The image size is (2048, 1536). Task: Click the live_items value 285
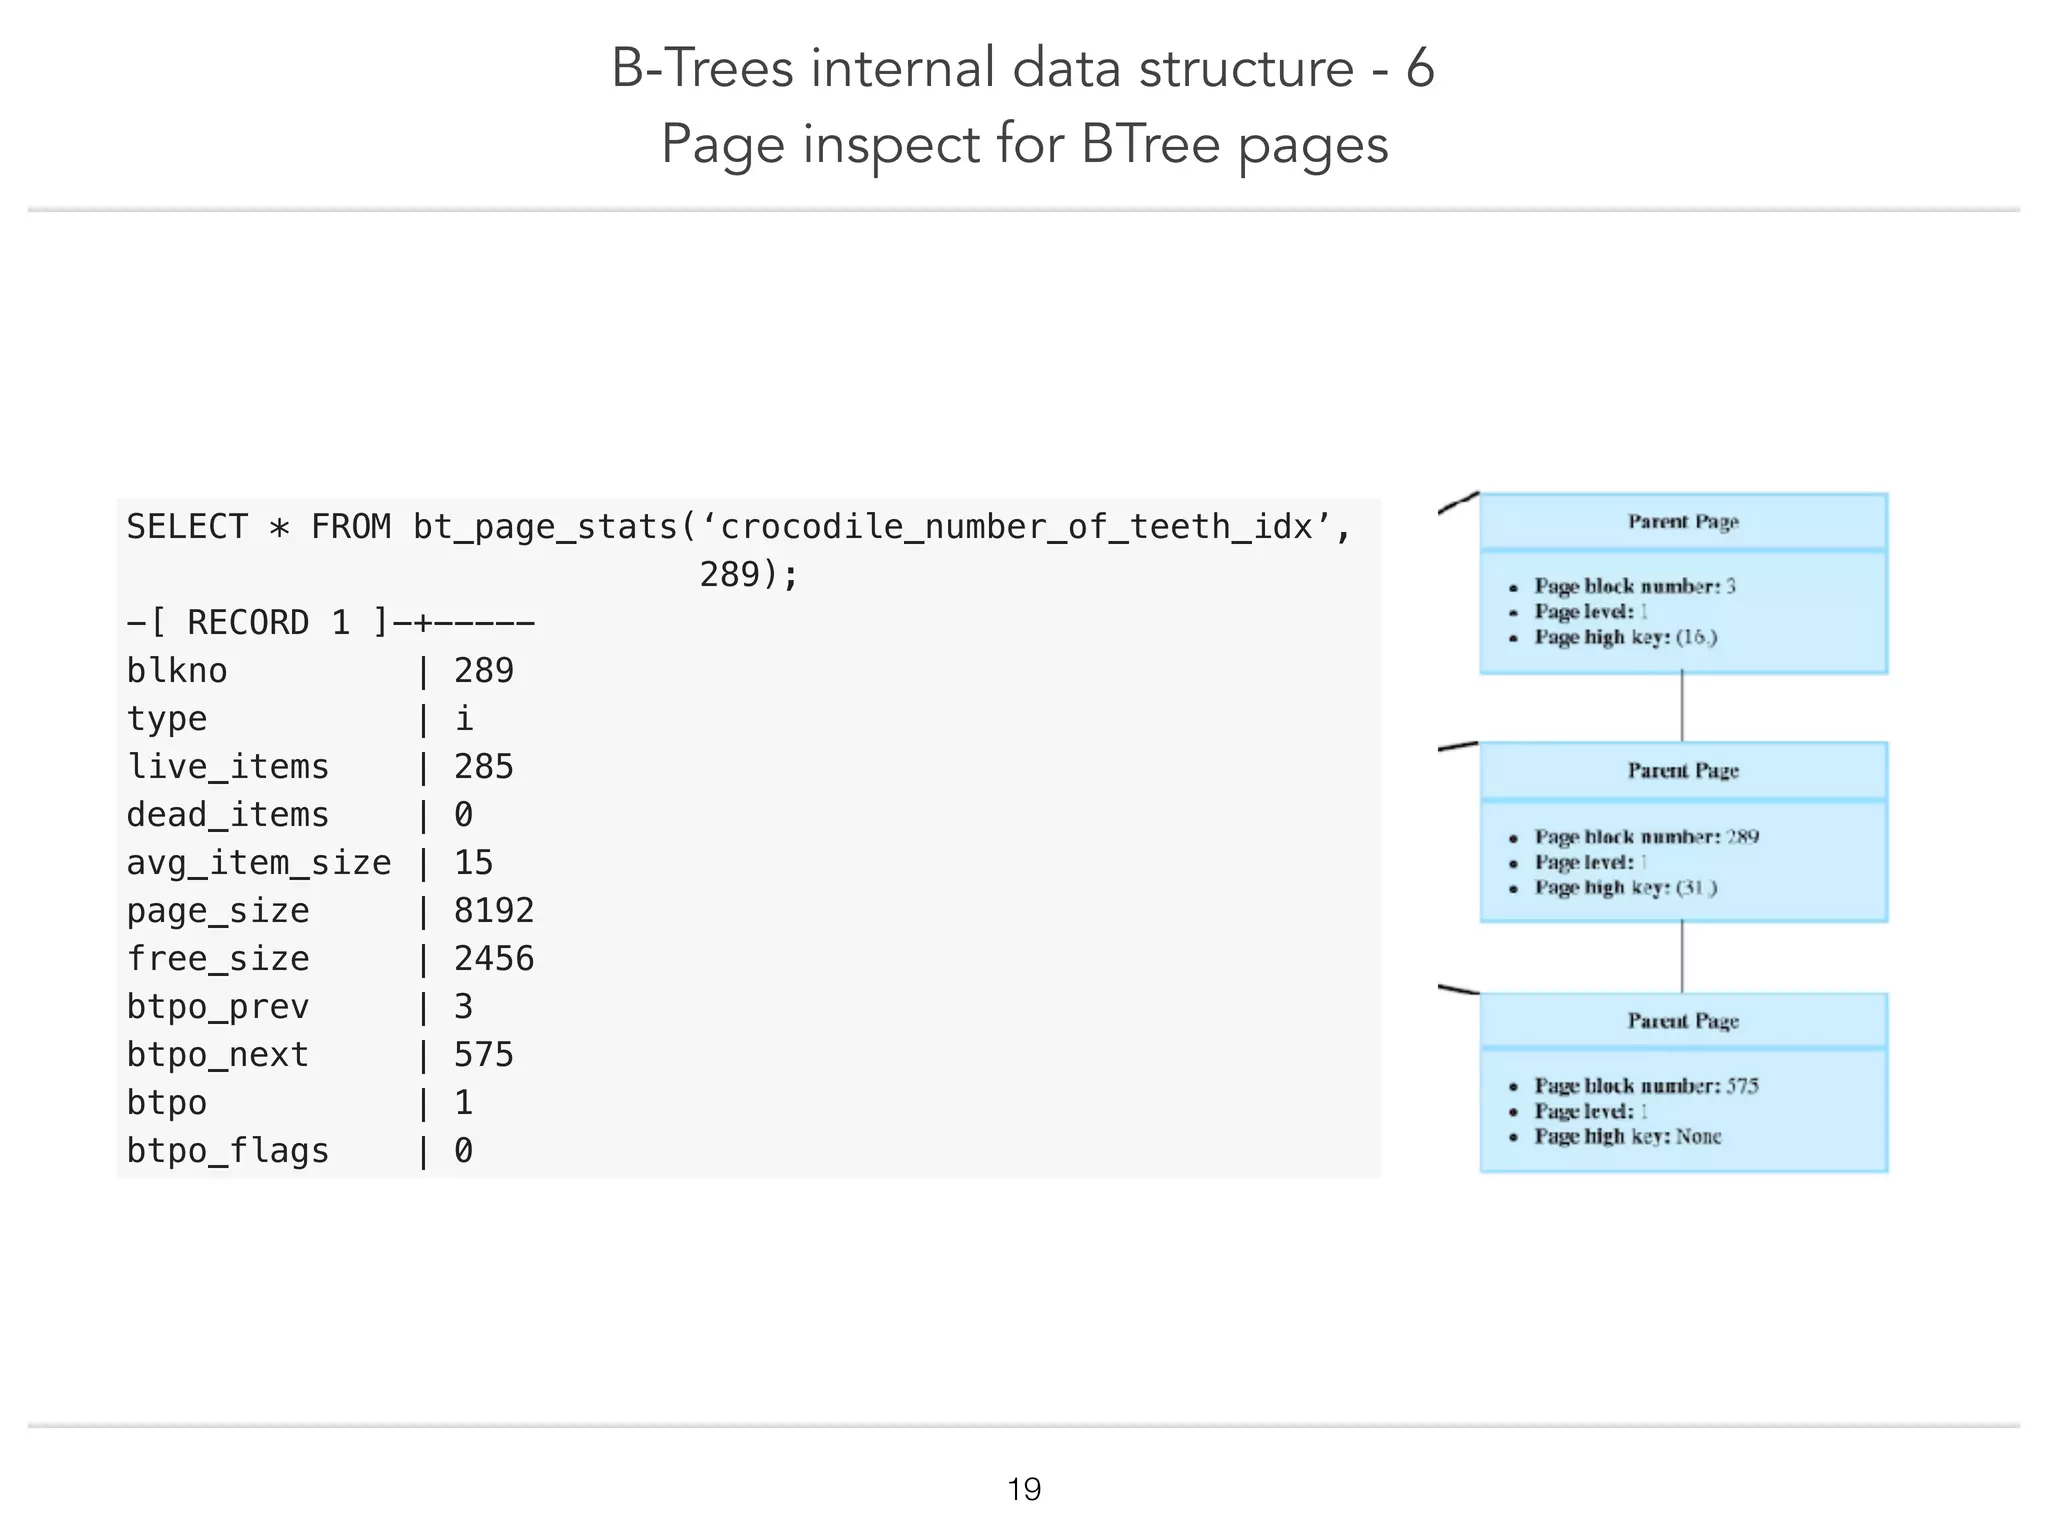[483, 767]
